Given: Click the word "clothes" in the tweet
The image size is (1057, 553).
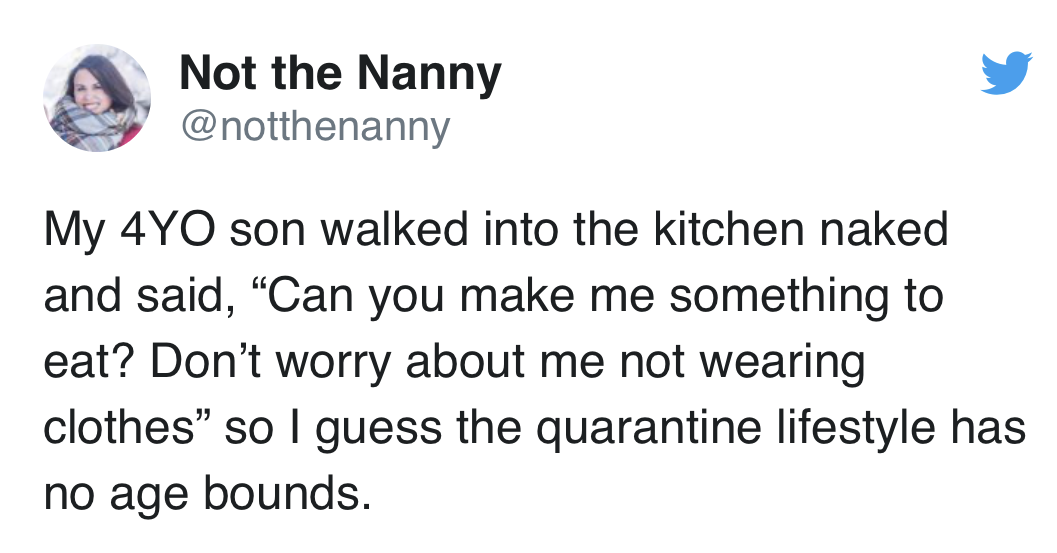Looking at the screenshot, I should pyautogui.click(x=111, y=428).
